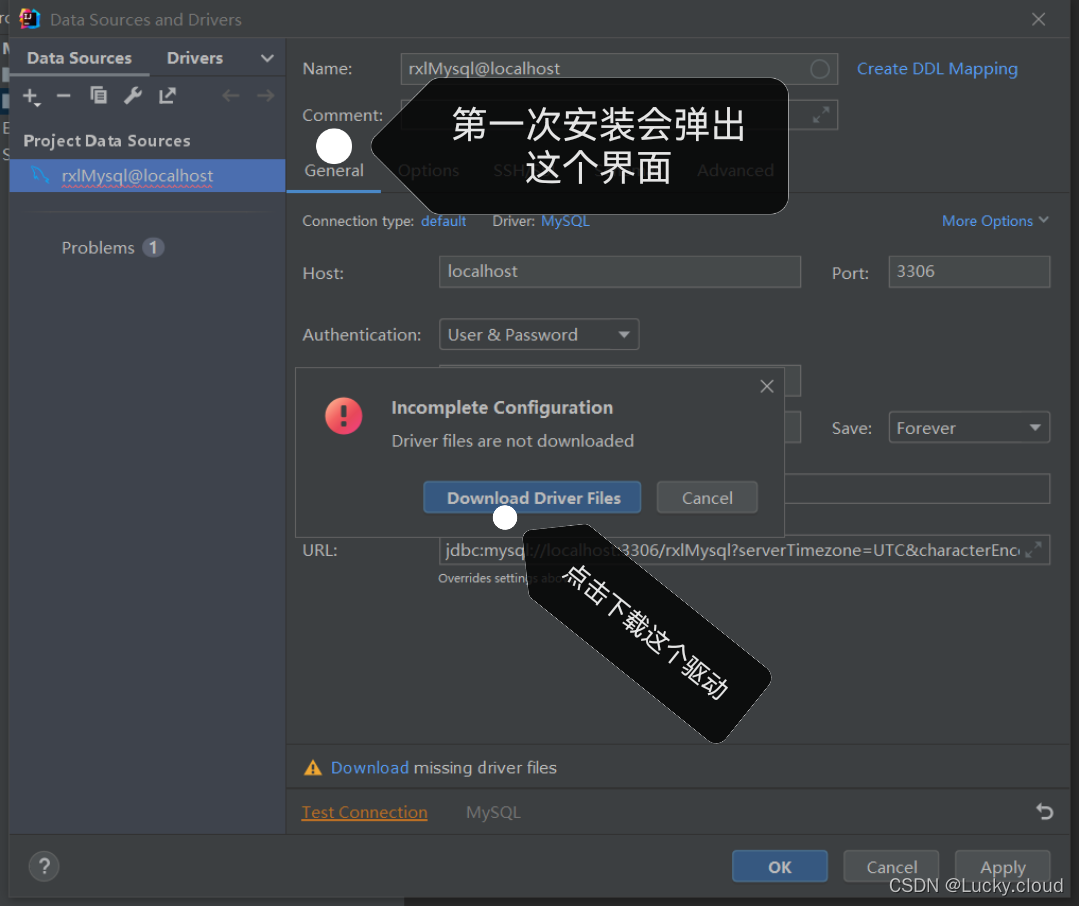Navigate back with the left arrow
Screen dimensions: 1079x906
[x=231, y=96]
